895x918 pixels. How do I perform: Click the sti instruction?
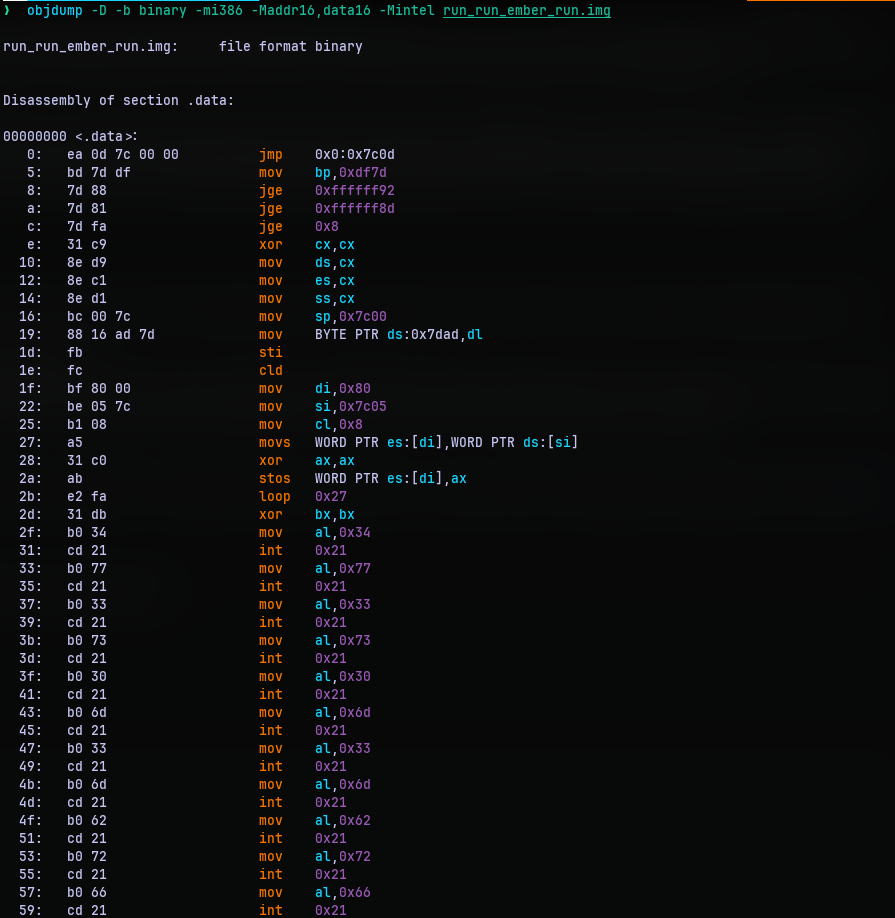click(x=270, y=352)
